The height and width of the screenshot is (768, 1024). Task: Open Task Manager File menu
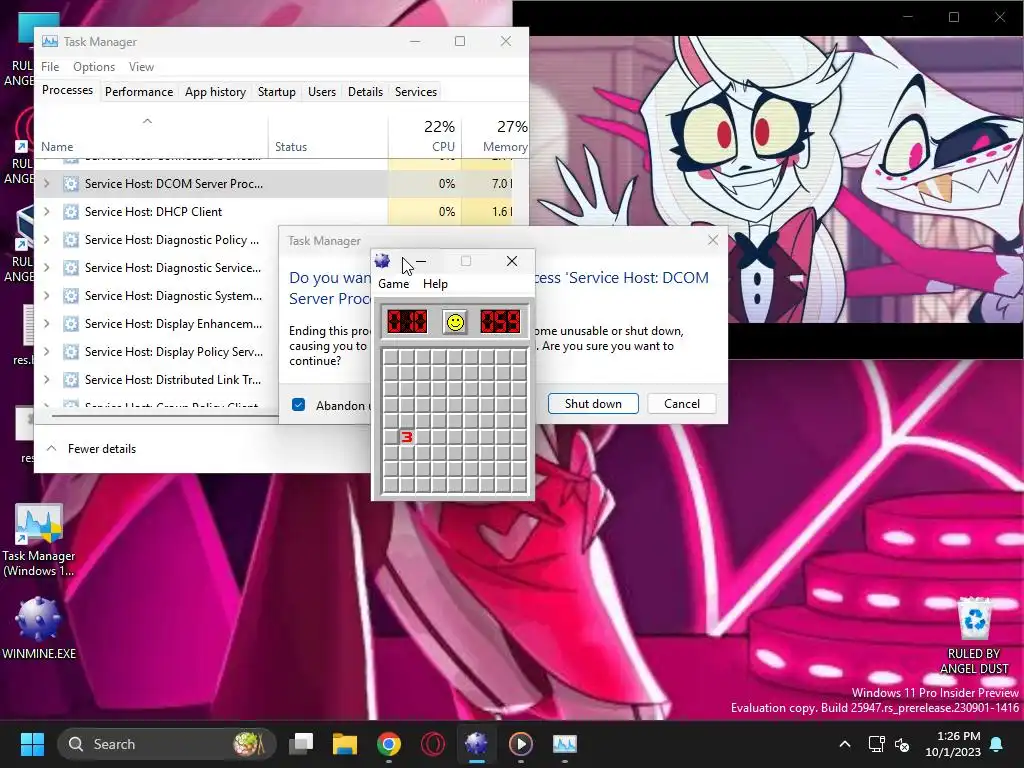click(50, 67)
